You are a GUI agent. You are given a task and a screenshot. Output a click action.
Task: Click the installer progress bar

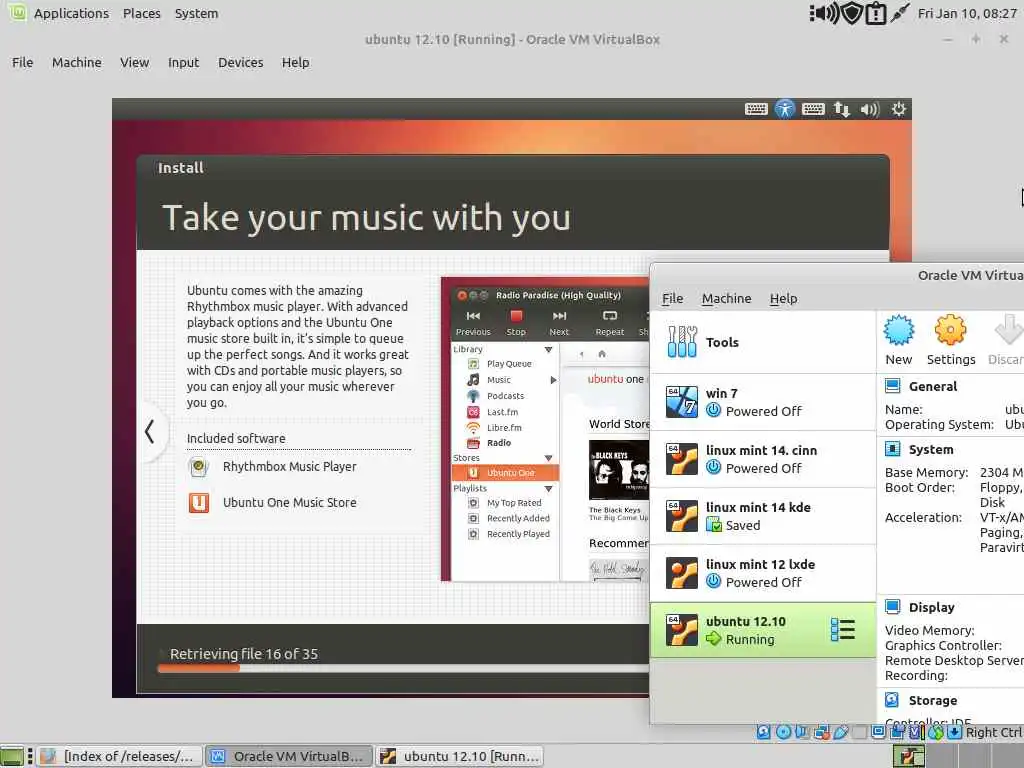[x=403, y=668]
